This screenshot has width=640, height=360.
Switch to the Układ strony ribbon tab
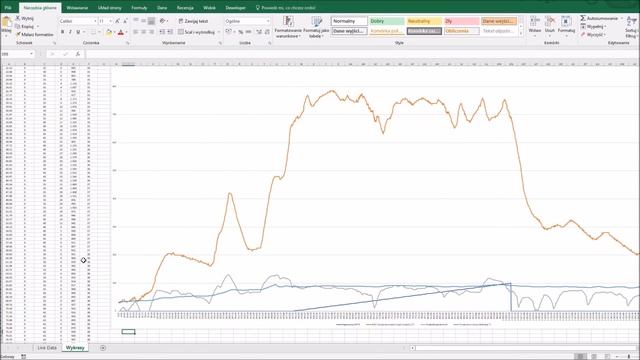[x=109, y=8]
